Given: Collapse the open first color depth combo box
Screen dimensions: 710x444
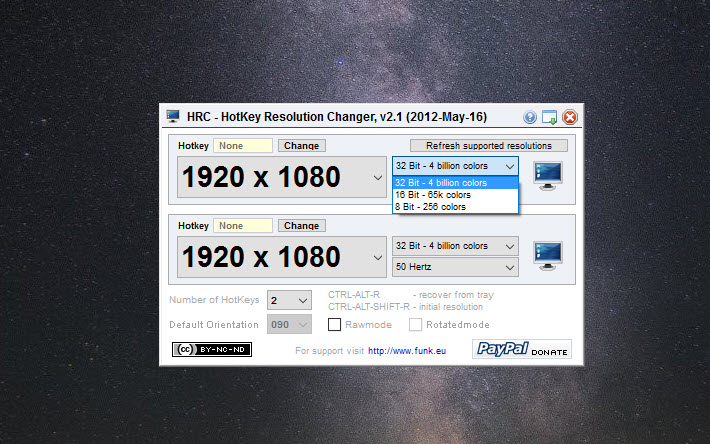Looking at the screenshot, I should (x=455, y=166).
